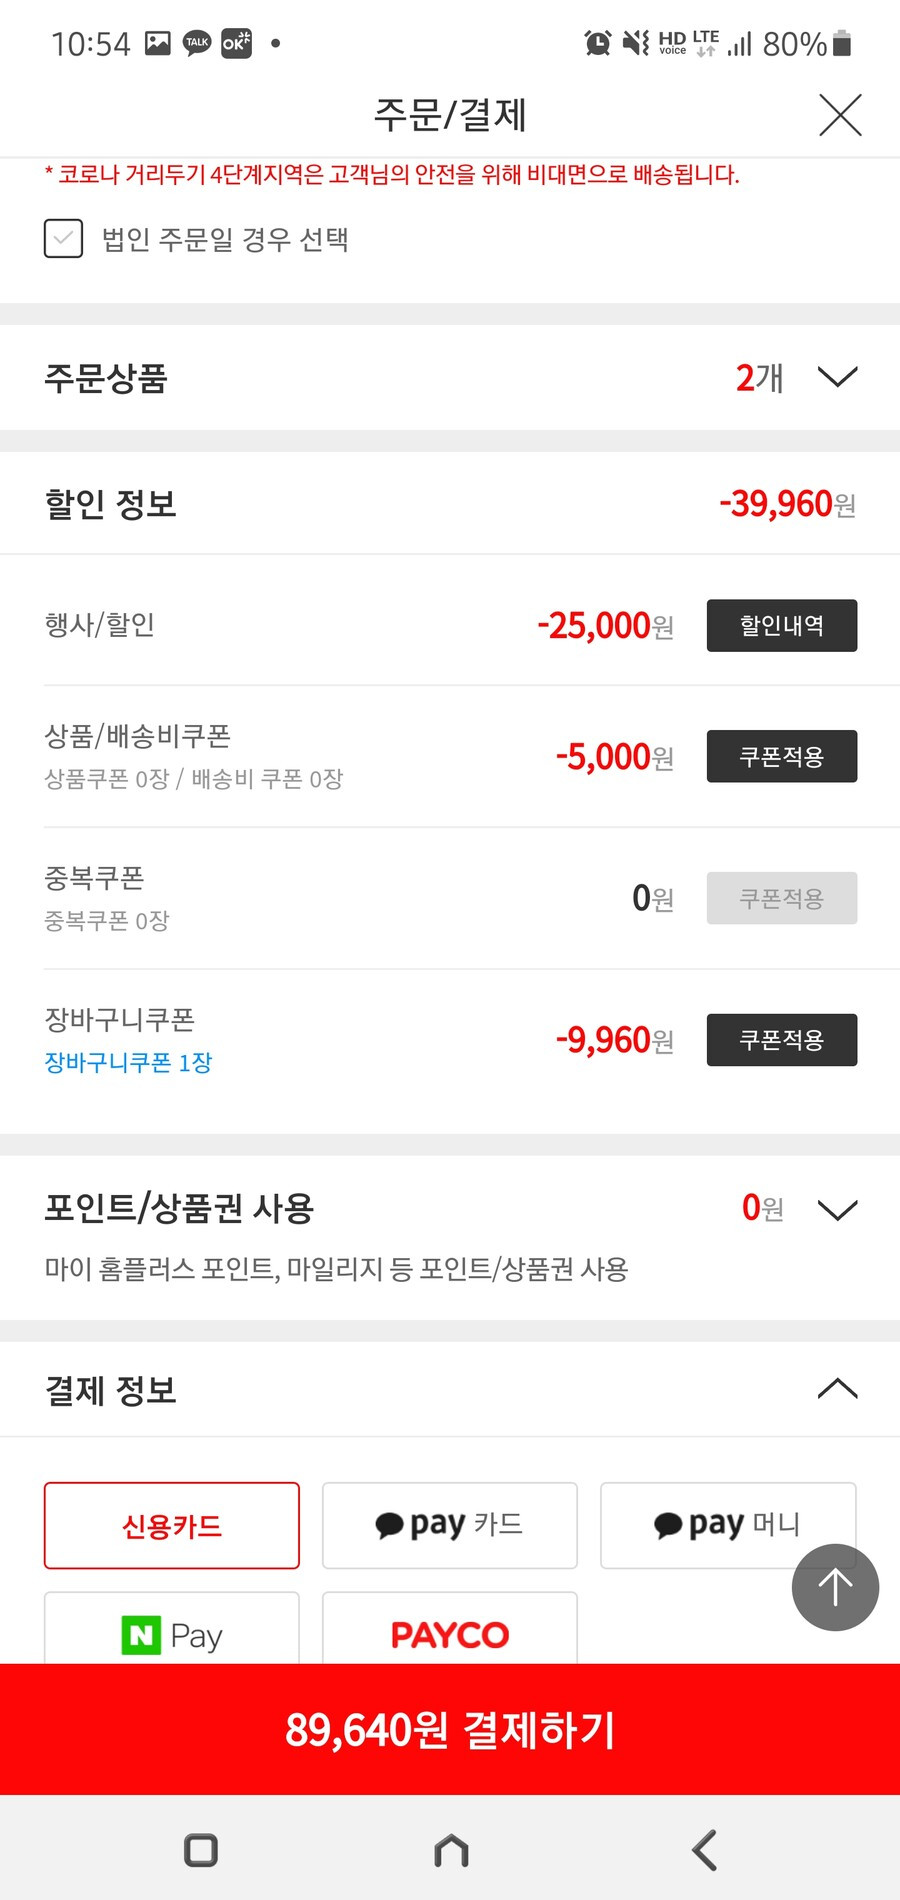Open 할인내역 for 행사/할인
This screenshot has width=900, height=1900.
click(x=782, y=625)
